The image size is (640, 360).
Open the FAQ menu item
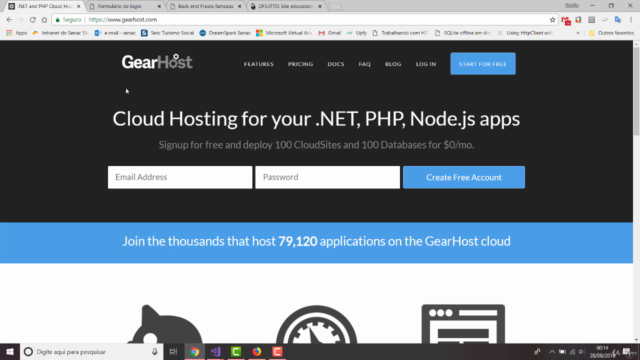point(364,64)
